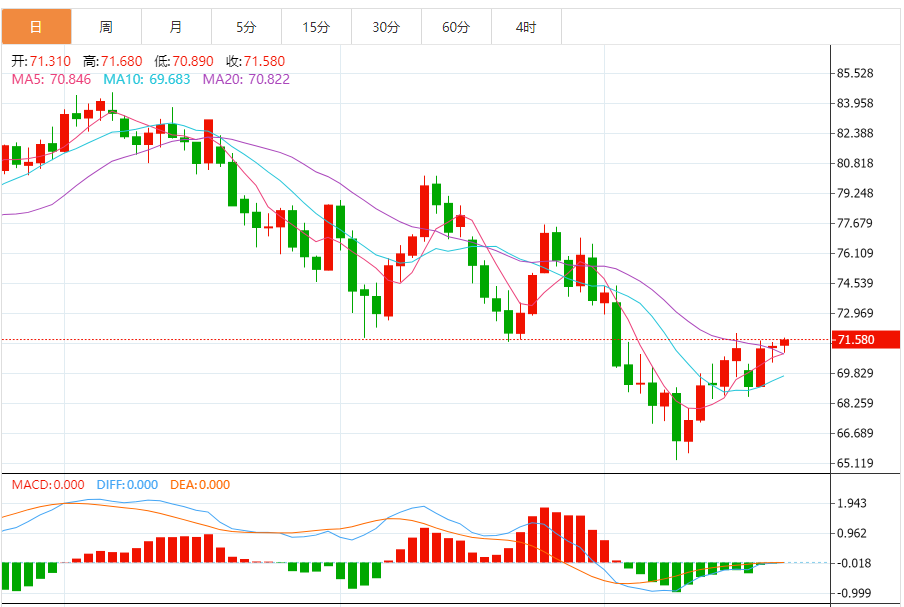Click the DIFF:0.000 indicator label

pos(127,485)
